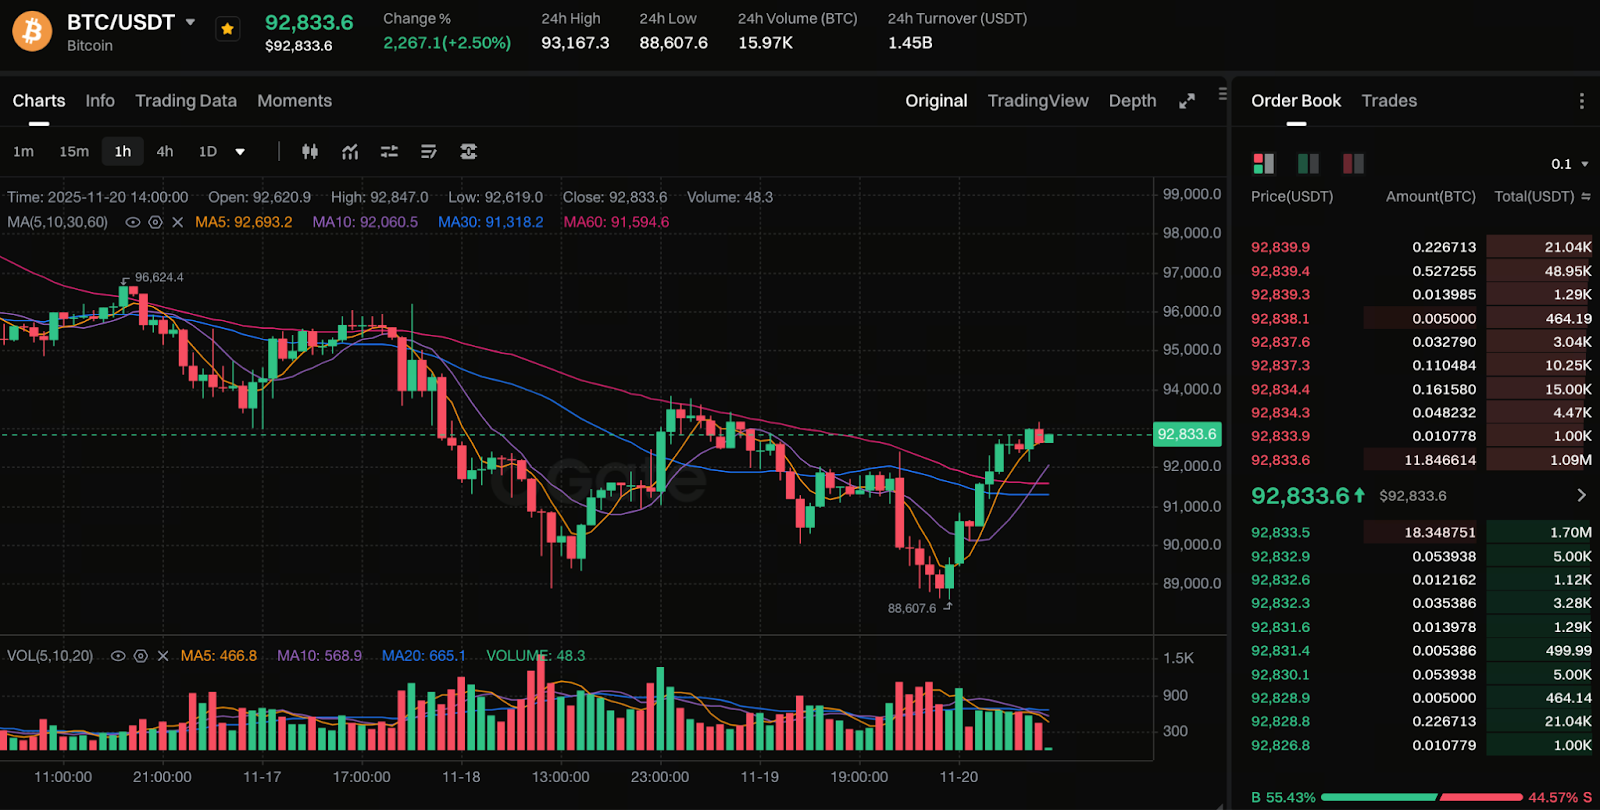Show sell orders only in order book

pyautogui.click(x=1353, y=163)
